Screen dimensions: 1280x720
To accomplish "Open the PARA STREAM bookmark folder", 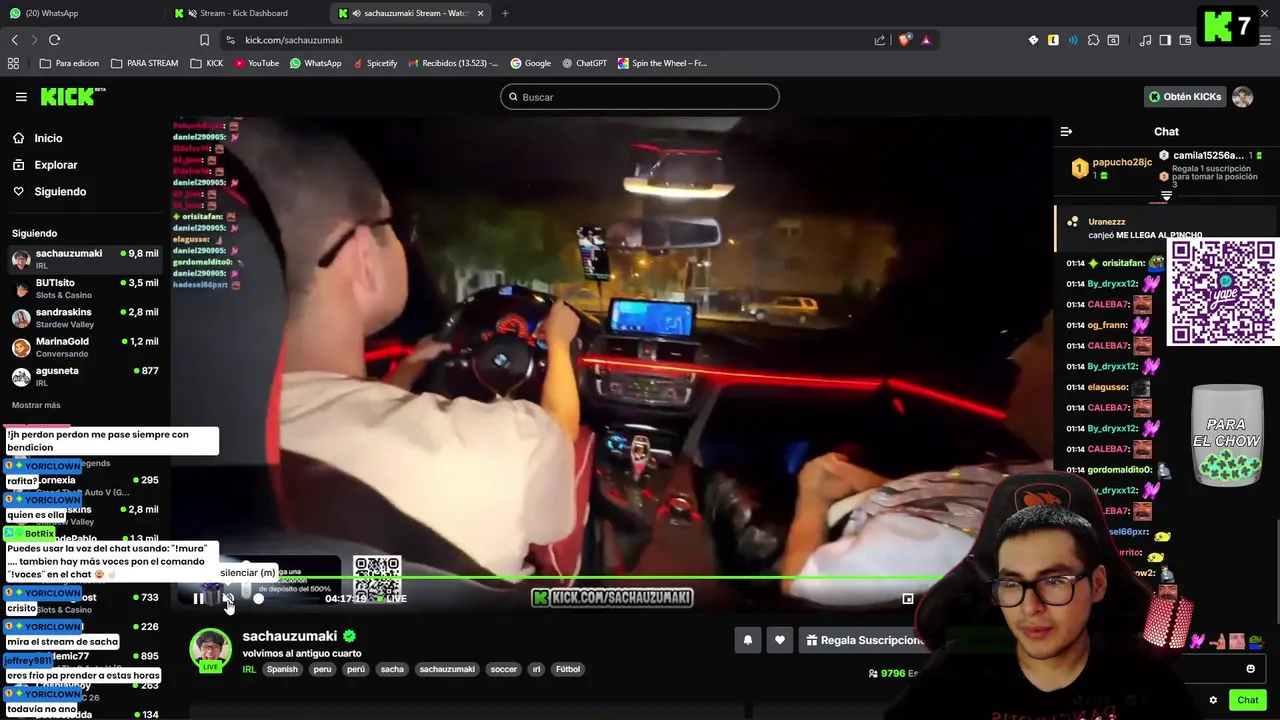I will pyautogui.click(x=144, y=63).
